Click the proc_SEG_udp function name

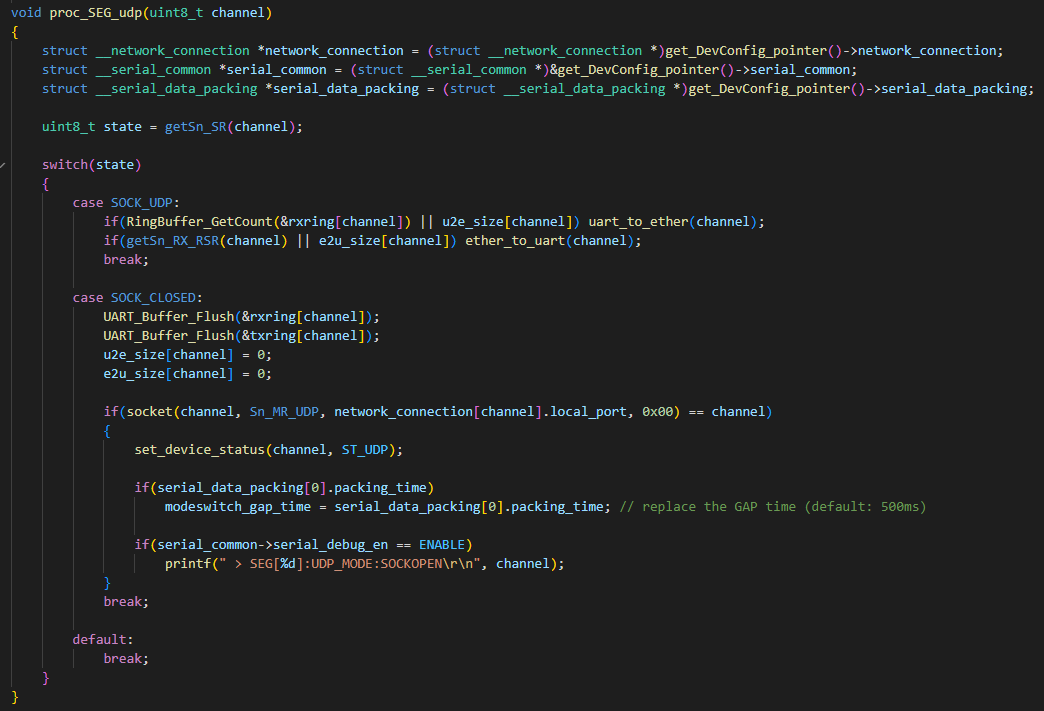(95, 13)
